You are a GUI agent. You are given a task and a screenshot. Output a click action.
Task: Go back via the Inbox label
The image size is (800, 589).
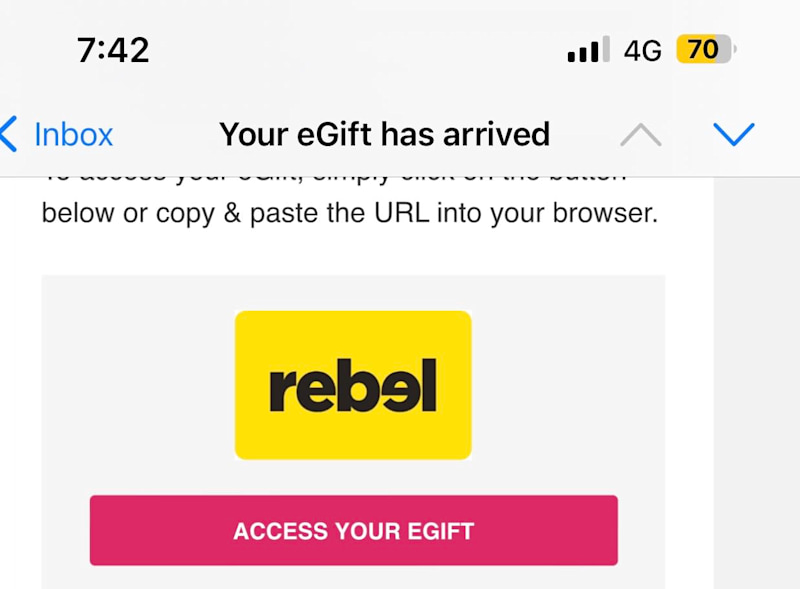73,135
